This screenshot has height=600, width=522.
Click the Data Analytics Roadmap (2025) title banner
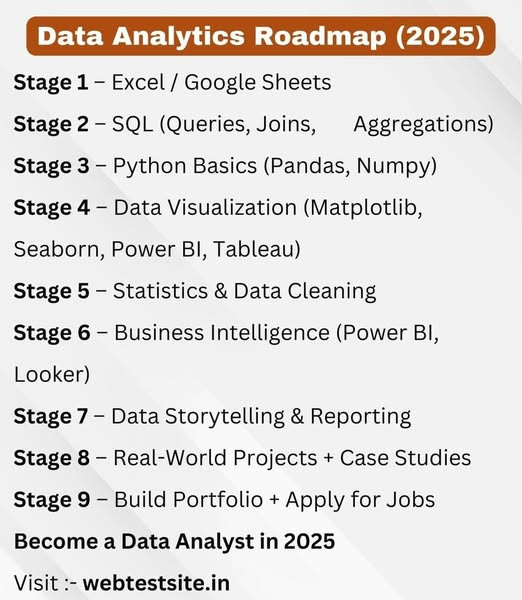click(x=261, y=36)
